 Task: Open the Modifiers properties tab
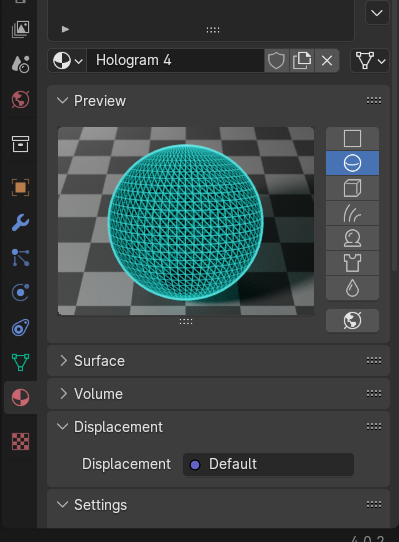tap(20, 222)
